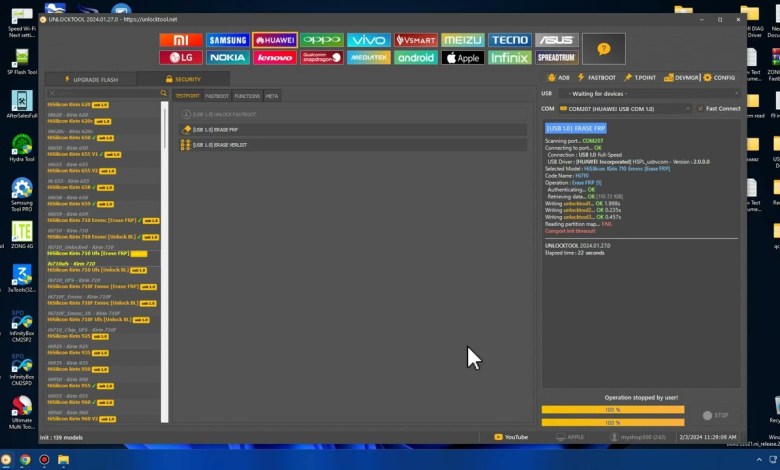Select the LG brand logo
This screenshot has width=780, height=470.
pyautogui.click(x=181, y=58)
